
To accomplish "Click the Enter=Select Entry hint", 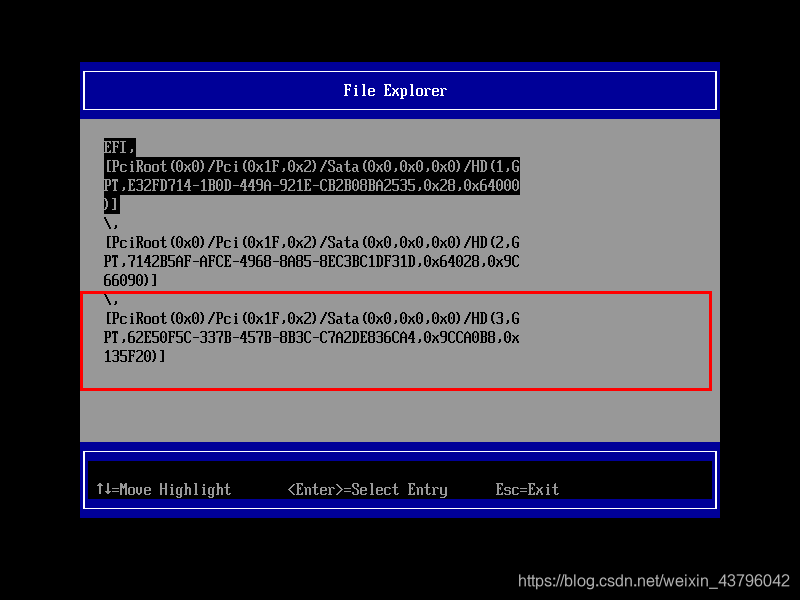I will pyautogui.click(x=367, y=490).
